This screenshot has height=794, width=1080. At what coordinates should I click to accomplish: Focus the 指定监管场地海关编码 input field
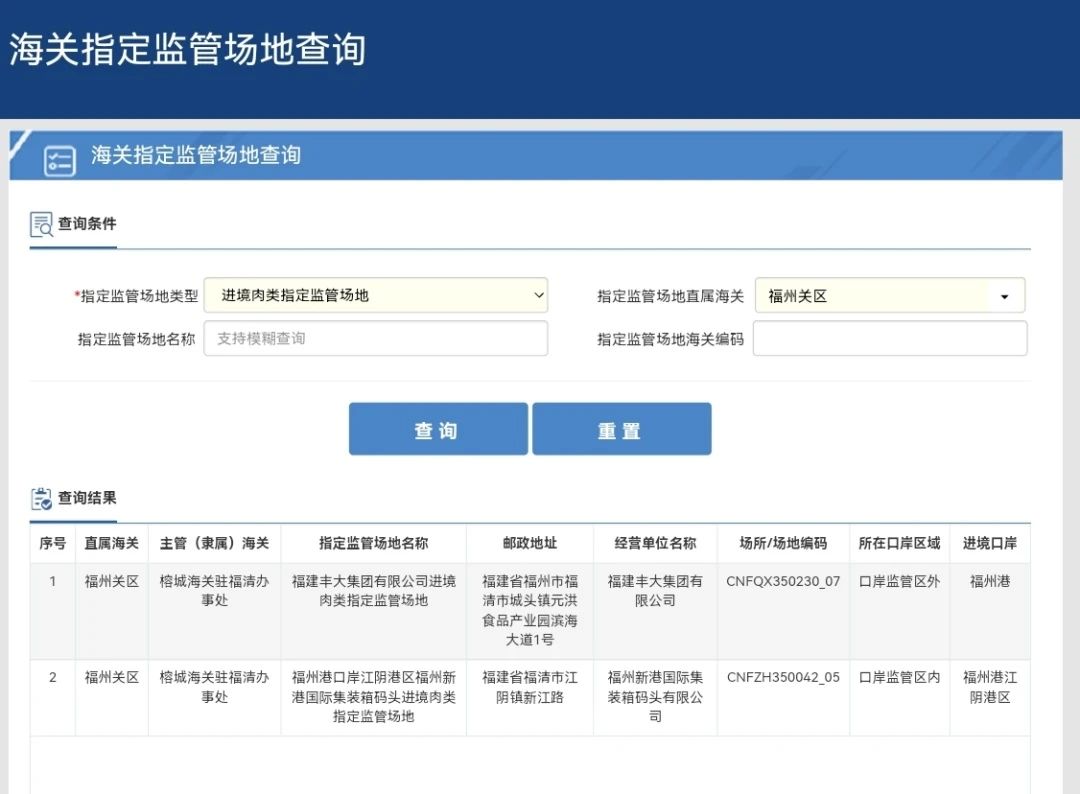pos(889,338)
